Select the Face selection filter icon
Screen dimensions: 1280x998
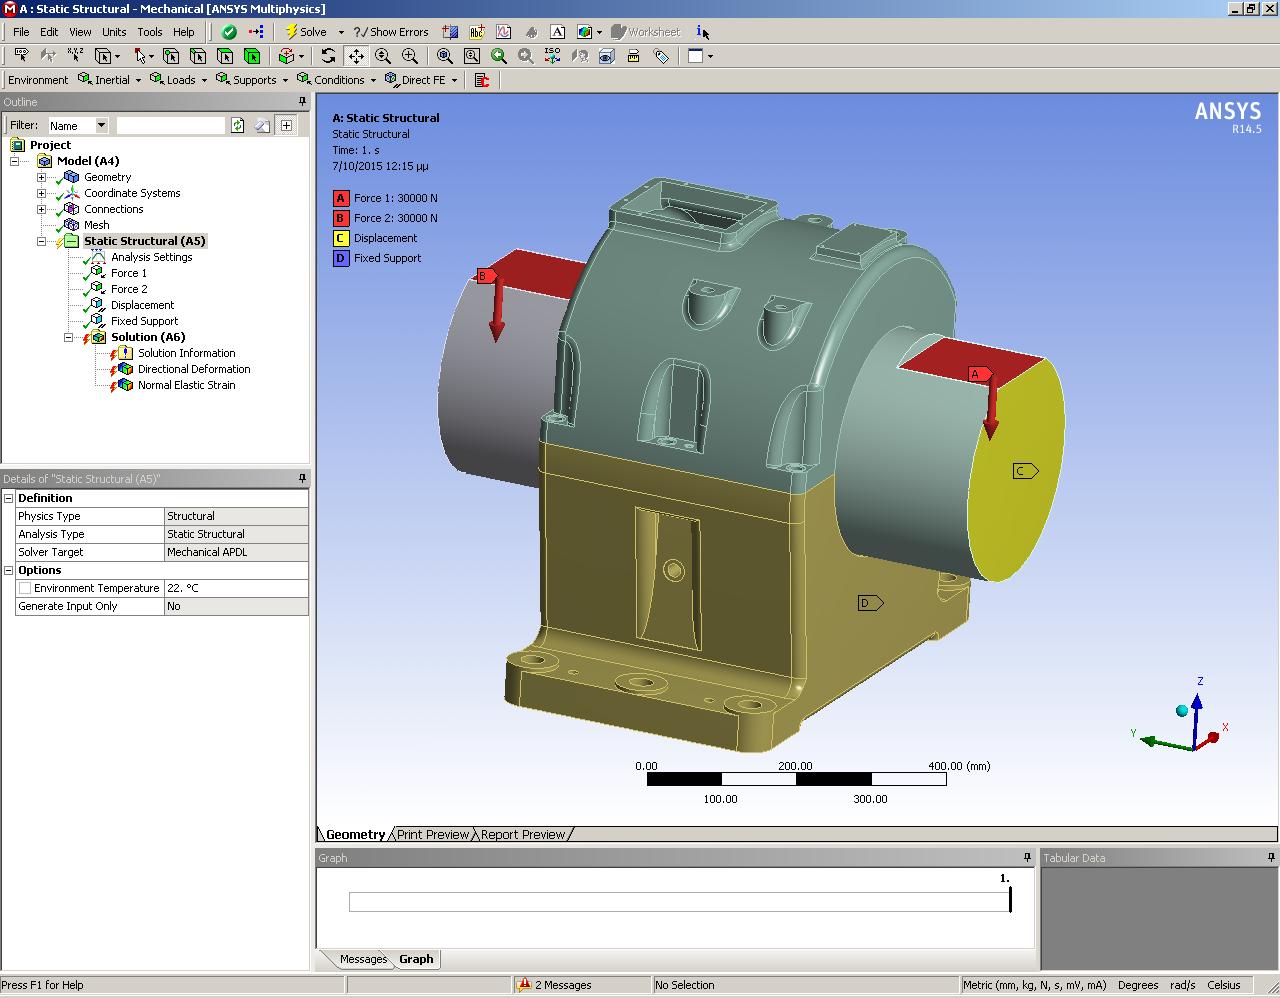(x=225, y=56)
